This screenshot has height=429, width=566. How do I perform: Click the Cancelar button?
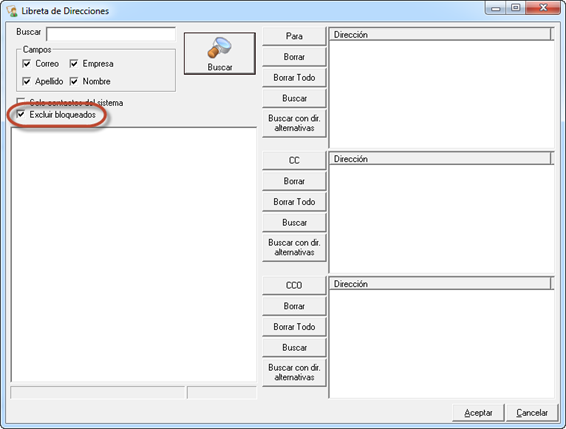[532, 412]
